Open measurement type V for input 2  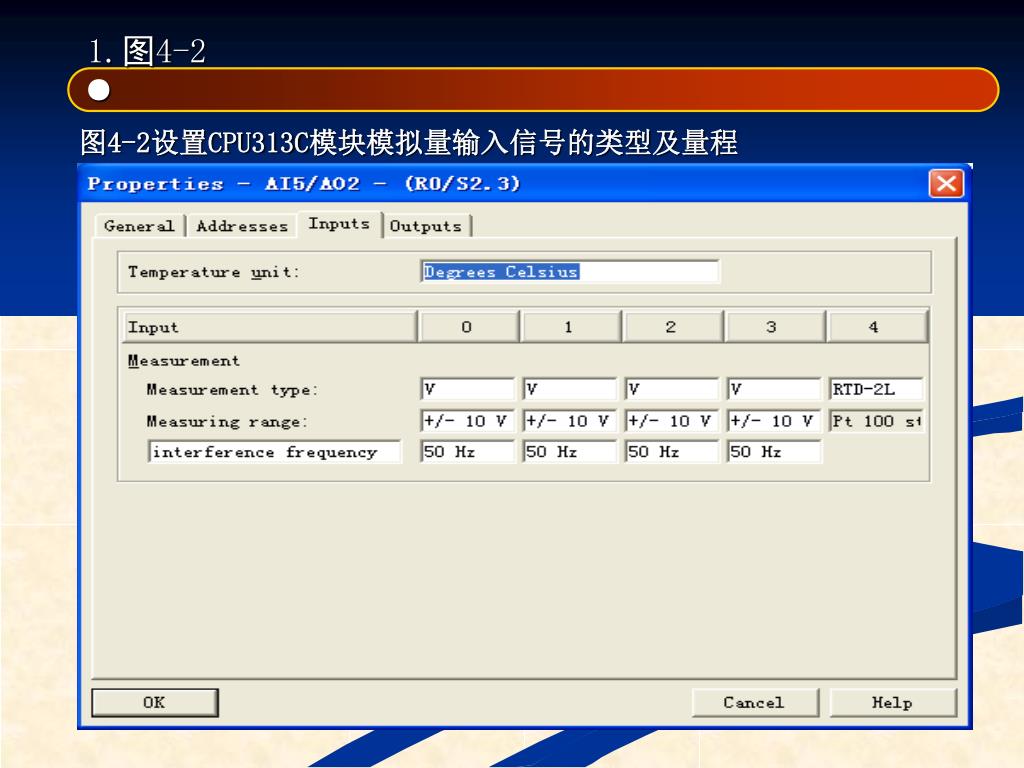click(x=671, y=389)
